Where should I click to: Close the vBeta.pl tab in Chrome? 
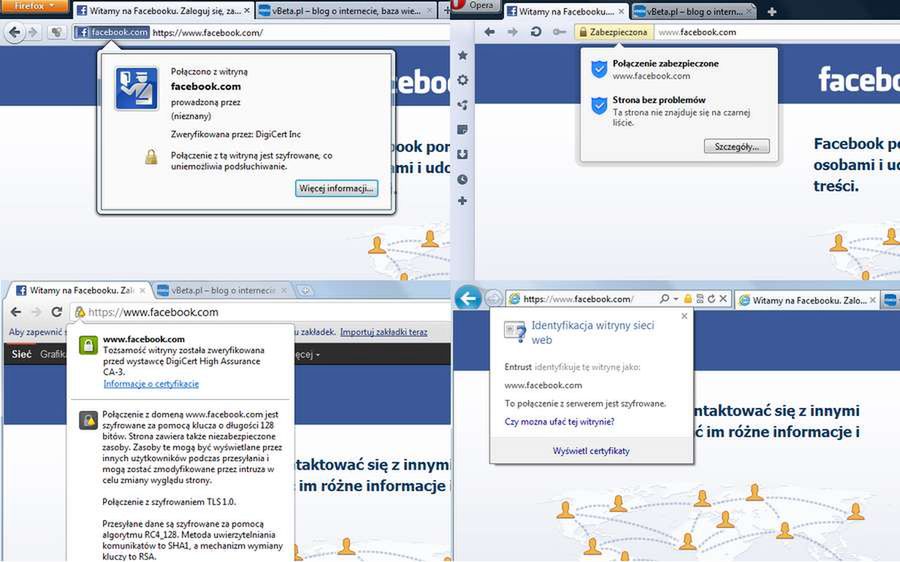tap(283, 290)
